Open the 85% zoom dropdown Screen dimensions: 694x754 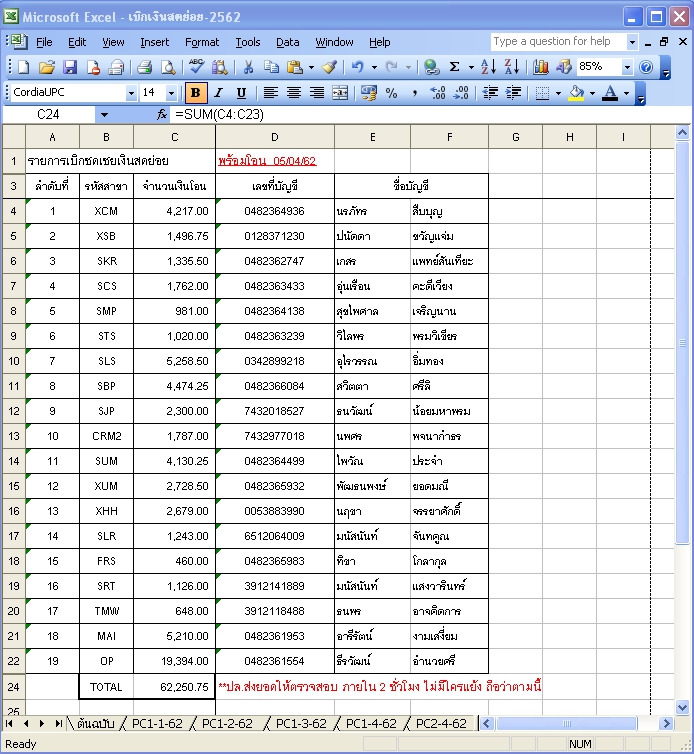[x=627, y=67]
